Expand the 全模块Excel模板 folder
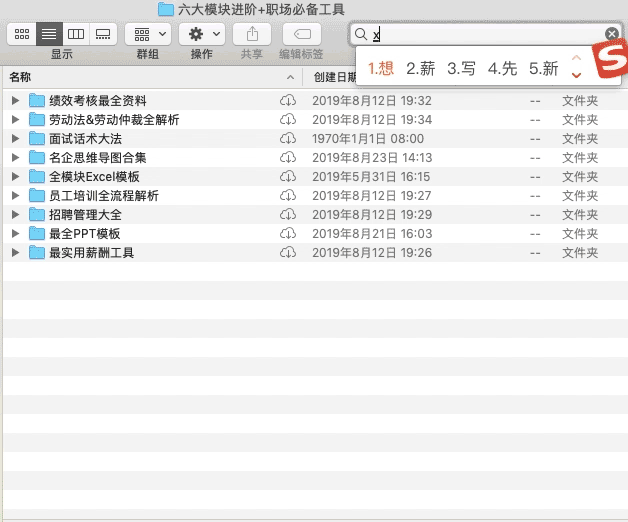The height and width of the screenshot is (522, 628). (x=15, y=177)
